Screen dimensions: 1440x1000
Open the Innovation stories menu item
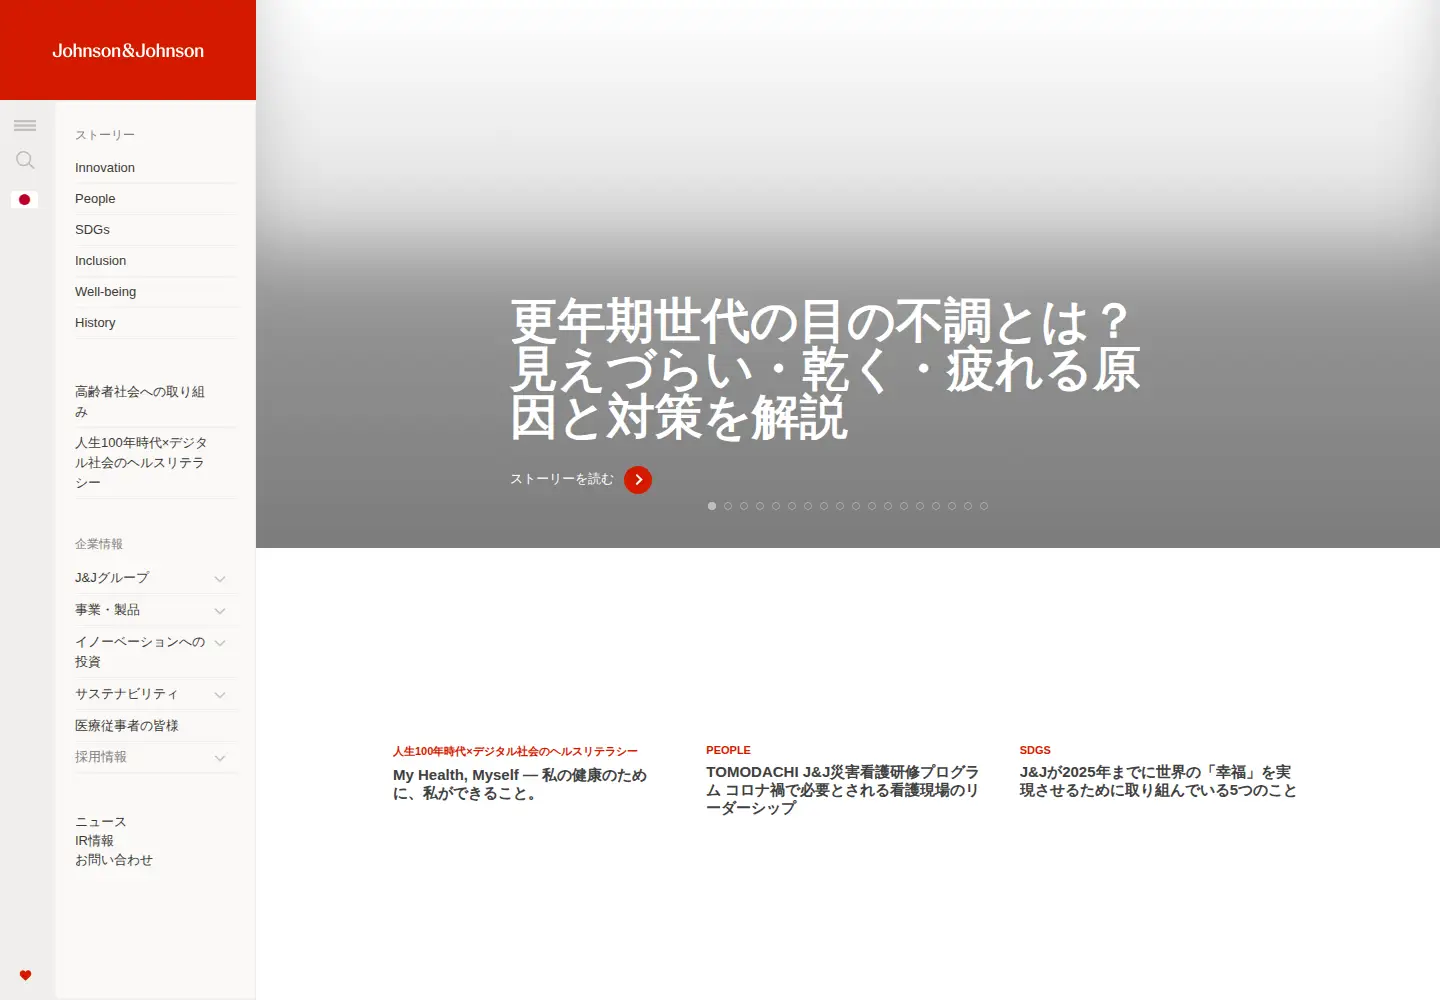point(105,168)
